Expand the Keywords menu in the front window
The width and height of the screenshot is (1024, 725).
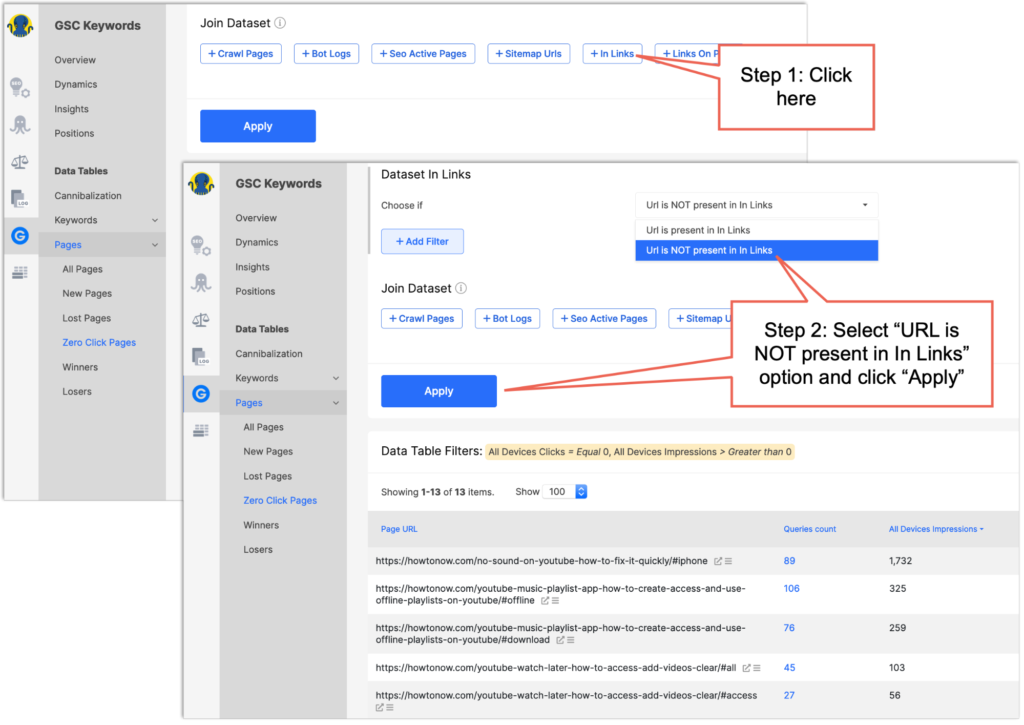(283, 378)
